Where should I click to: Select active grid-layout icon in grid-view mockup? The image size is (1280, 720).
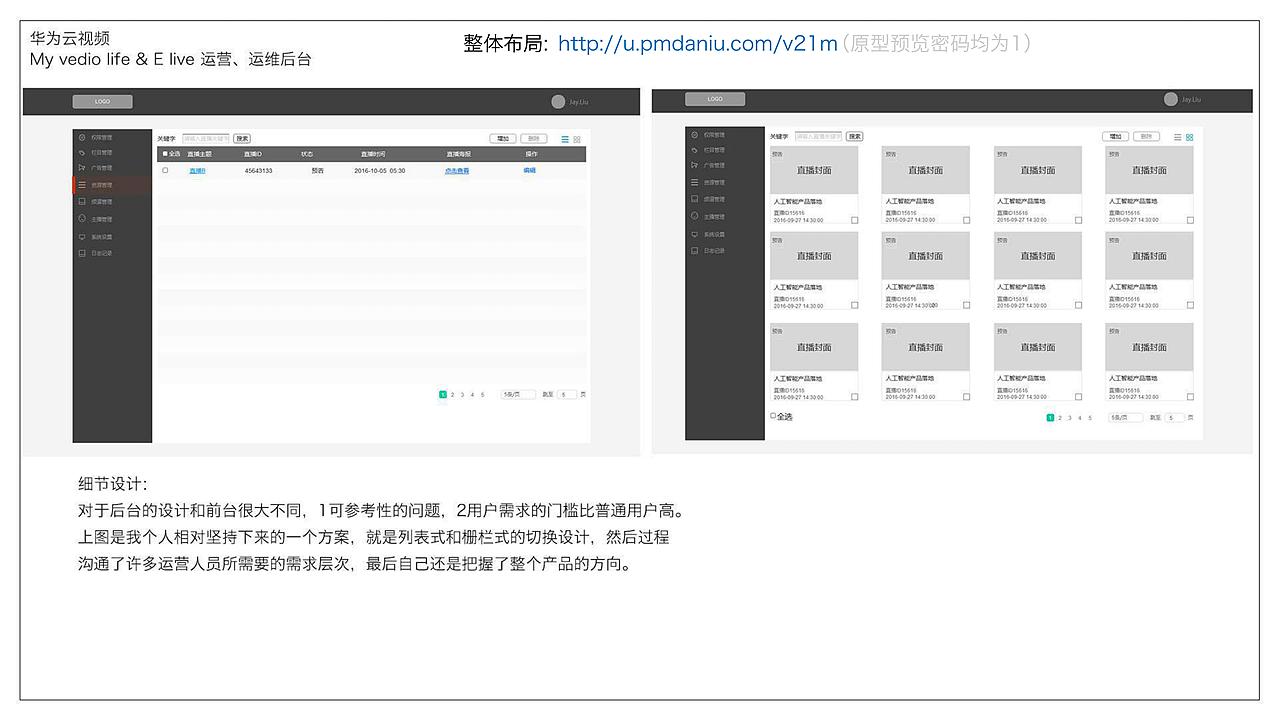[x=1190, y=137]
